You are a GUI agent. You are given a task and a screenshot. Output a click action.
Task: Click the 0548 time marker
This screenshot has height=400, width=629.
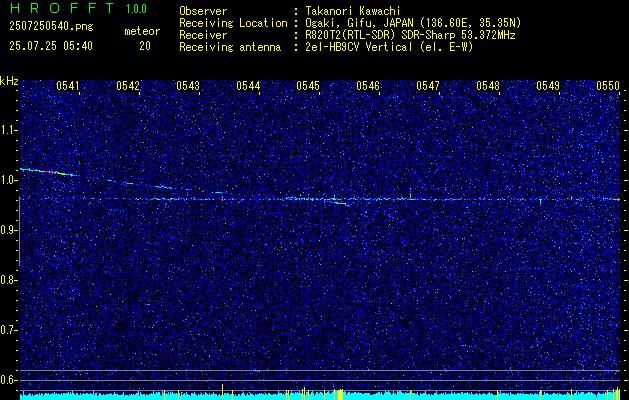click(488, 85)
